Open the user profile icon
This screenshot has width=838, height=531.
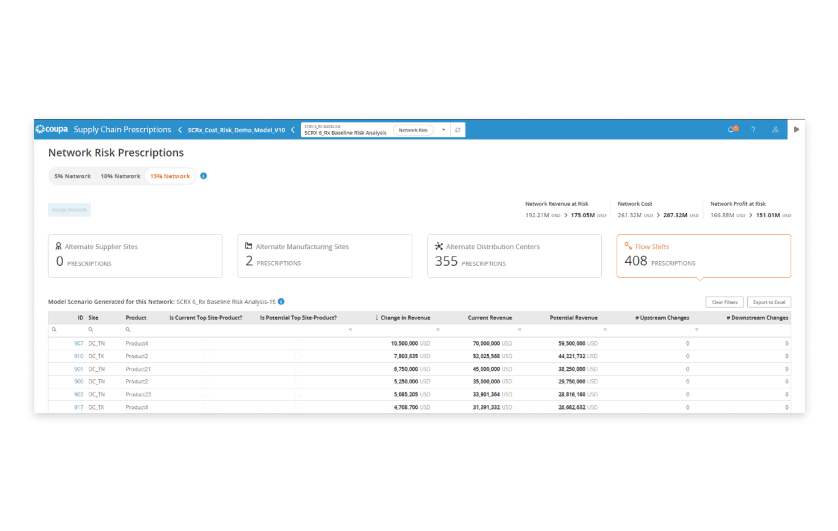pos(775,130)
